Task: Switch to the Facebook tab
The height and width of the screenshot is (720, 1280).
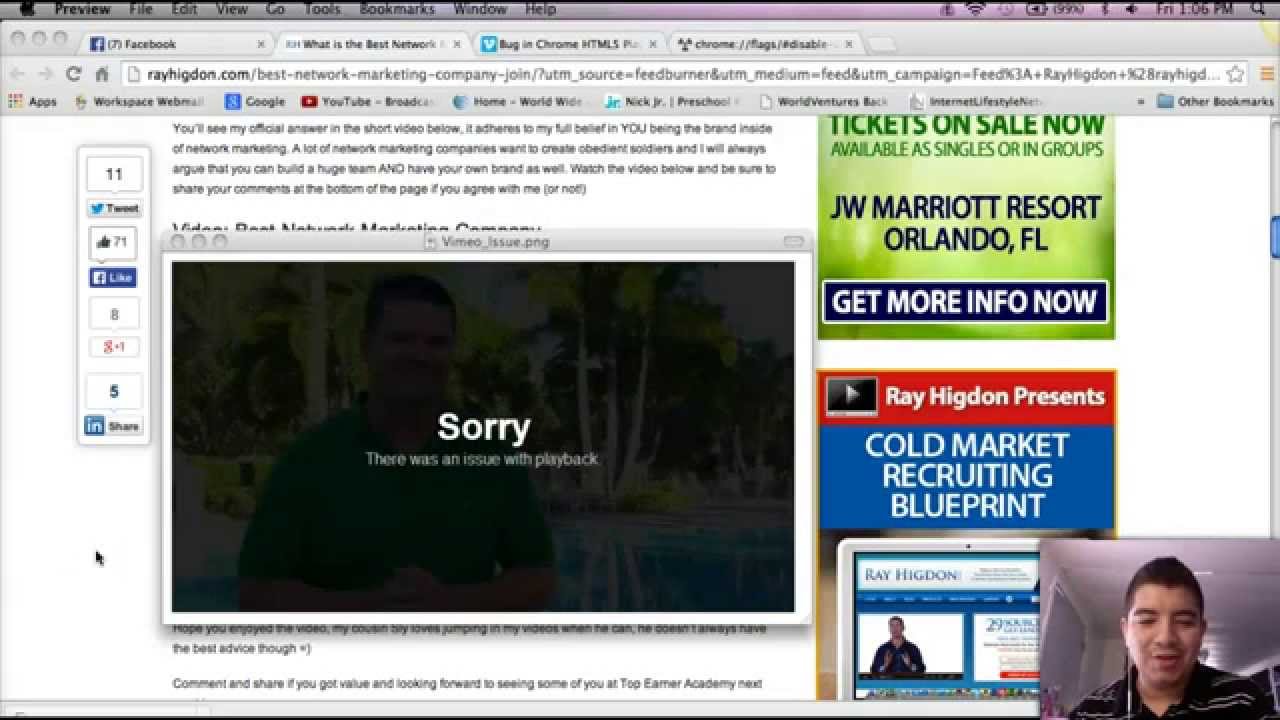Action: (x=175, y=44)
